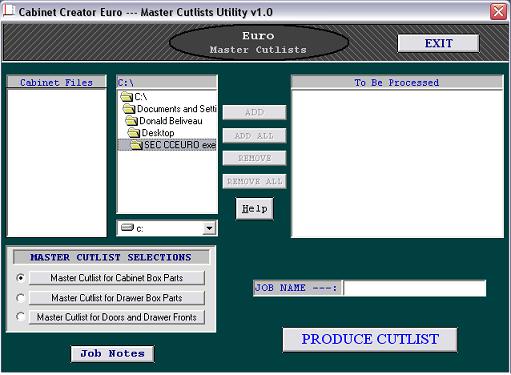Click the EXIT button
Screen dimensions: 511x375
(438, 43)
